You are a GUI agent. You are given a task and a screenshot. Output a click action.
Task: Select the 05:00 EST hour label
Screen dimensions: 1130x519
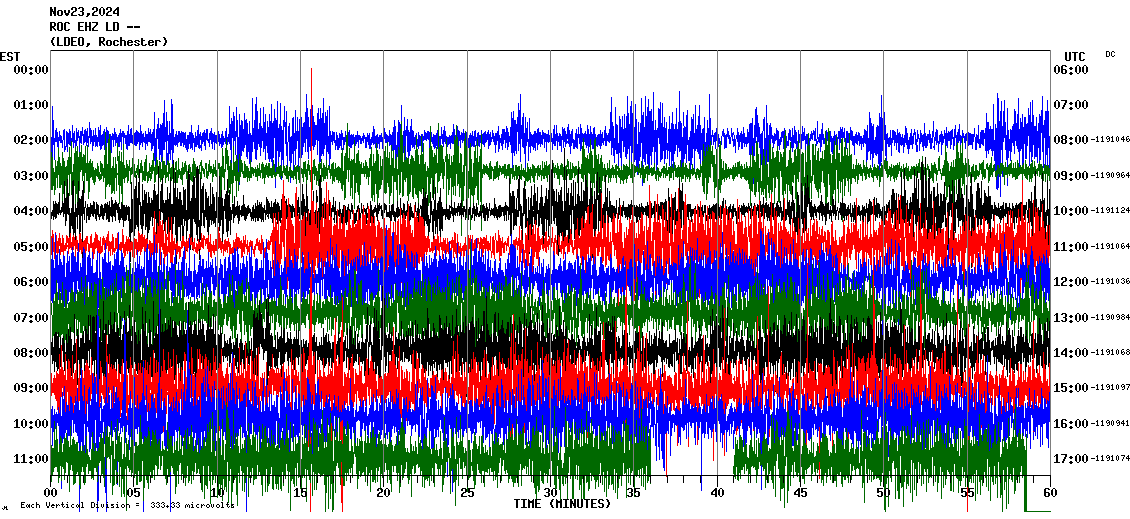tap(31, 247)
